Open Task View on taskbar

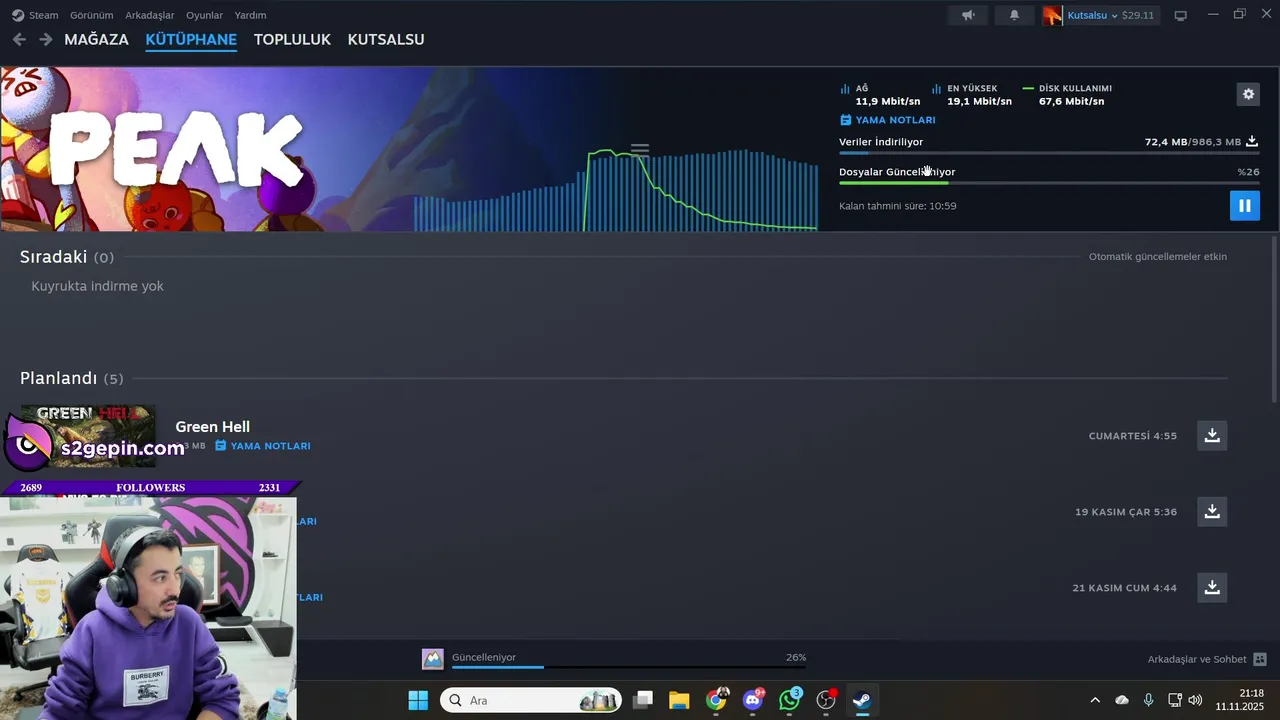tap(643, 700)
